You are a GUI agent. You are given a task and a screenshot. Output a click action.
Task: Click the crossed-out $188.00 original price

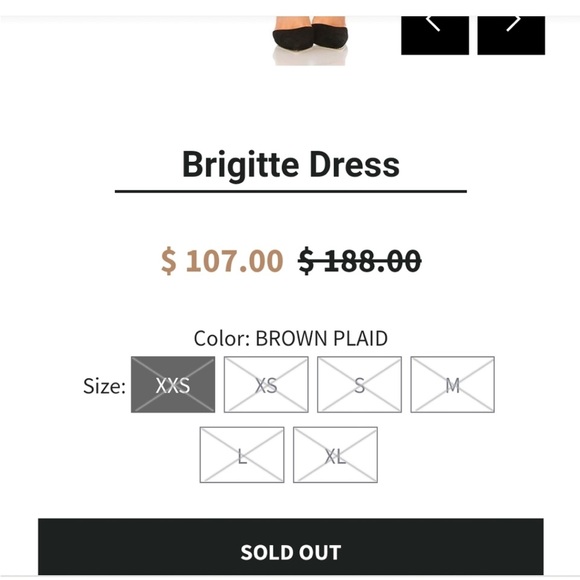tap(360, 260)
